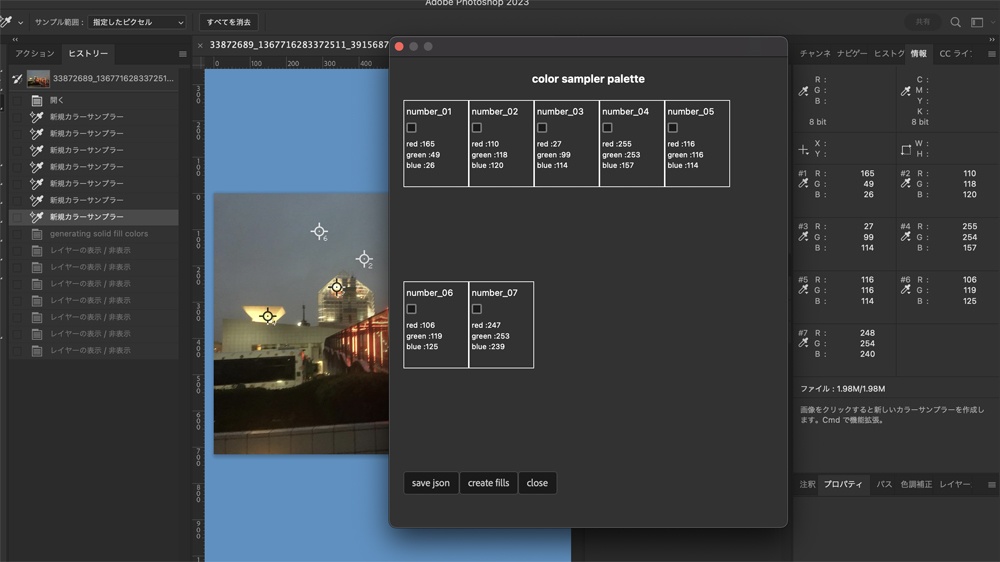Select the generating solid fill colors state
Viewport: 1000px width, 562px height.
(x=94, y=233)
